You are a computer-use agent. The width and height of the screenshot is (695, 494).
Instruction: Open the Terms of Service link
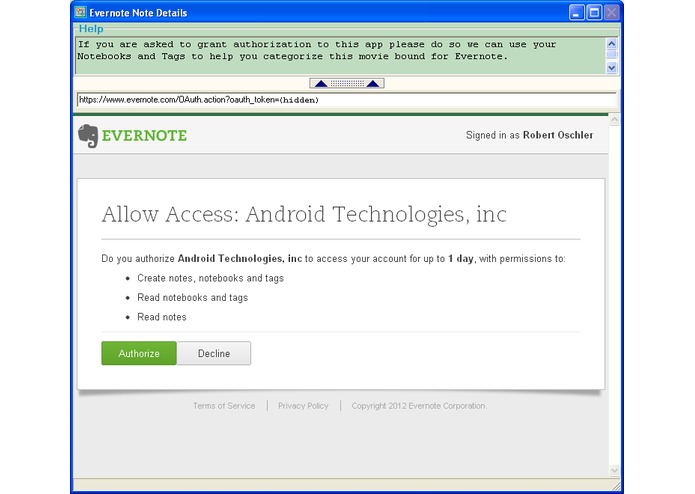pyautogui.click(x=224, y=406)
